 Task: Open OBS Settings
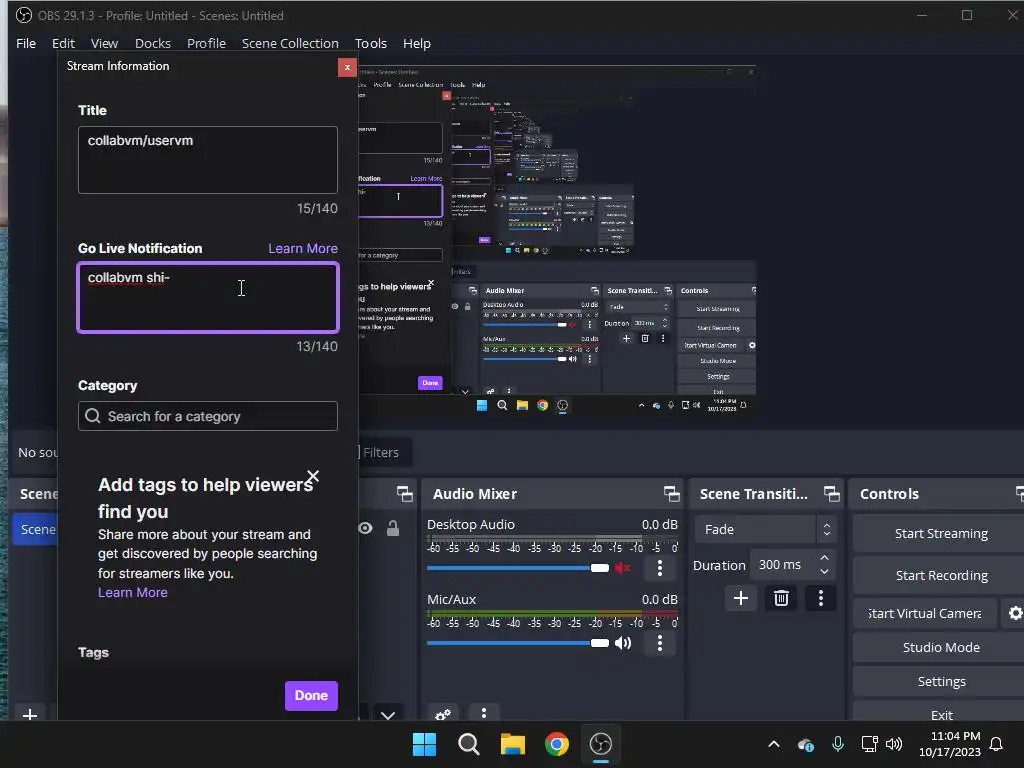[941, 681]
